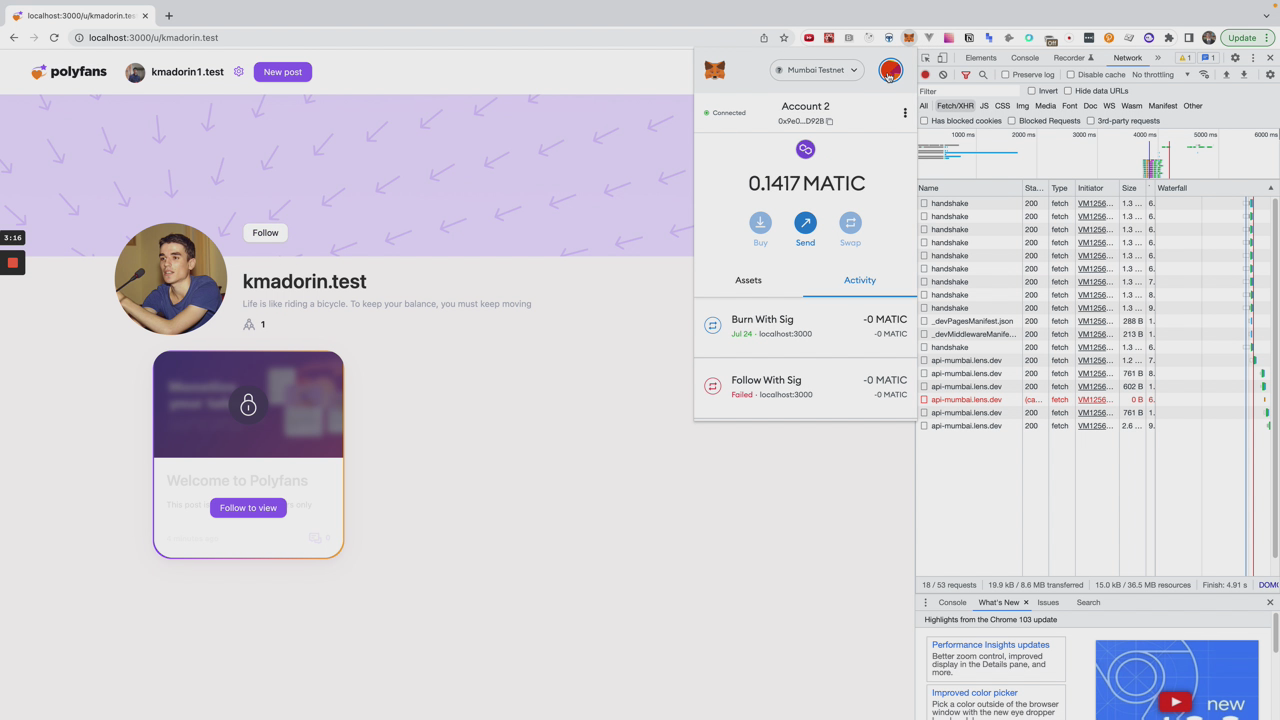
Task: Toggle Preserve log checkbox
Action: click(x=1005, y=75)
